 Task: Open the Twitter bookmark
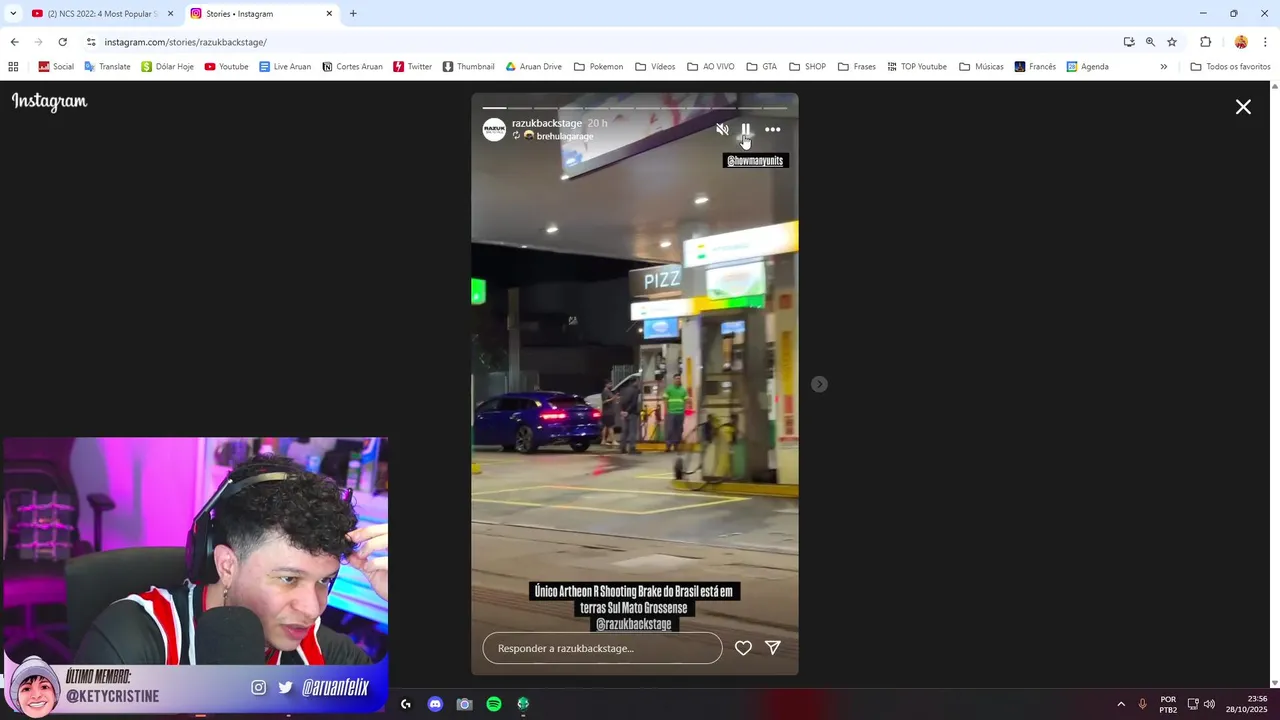click(412, 67)
